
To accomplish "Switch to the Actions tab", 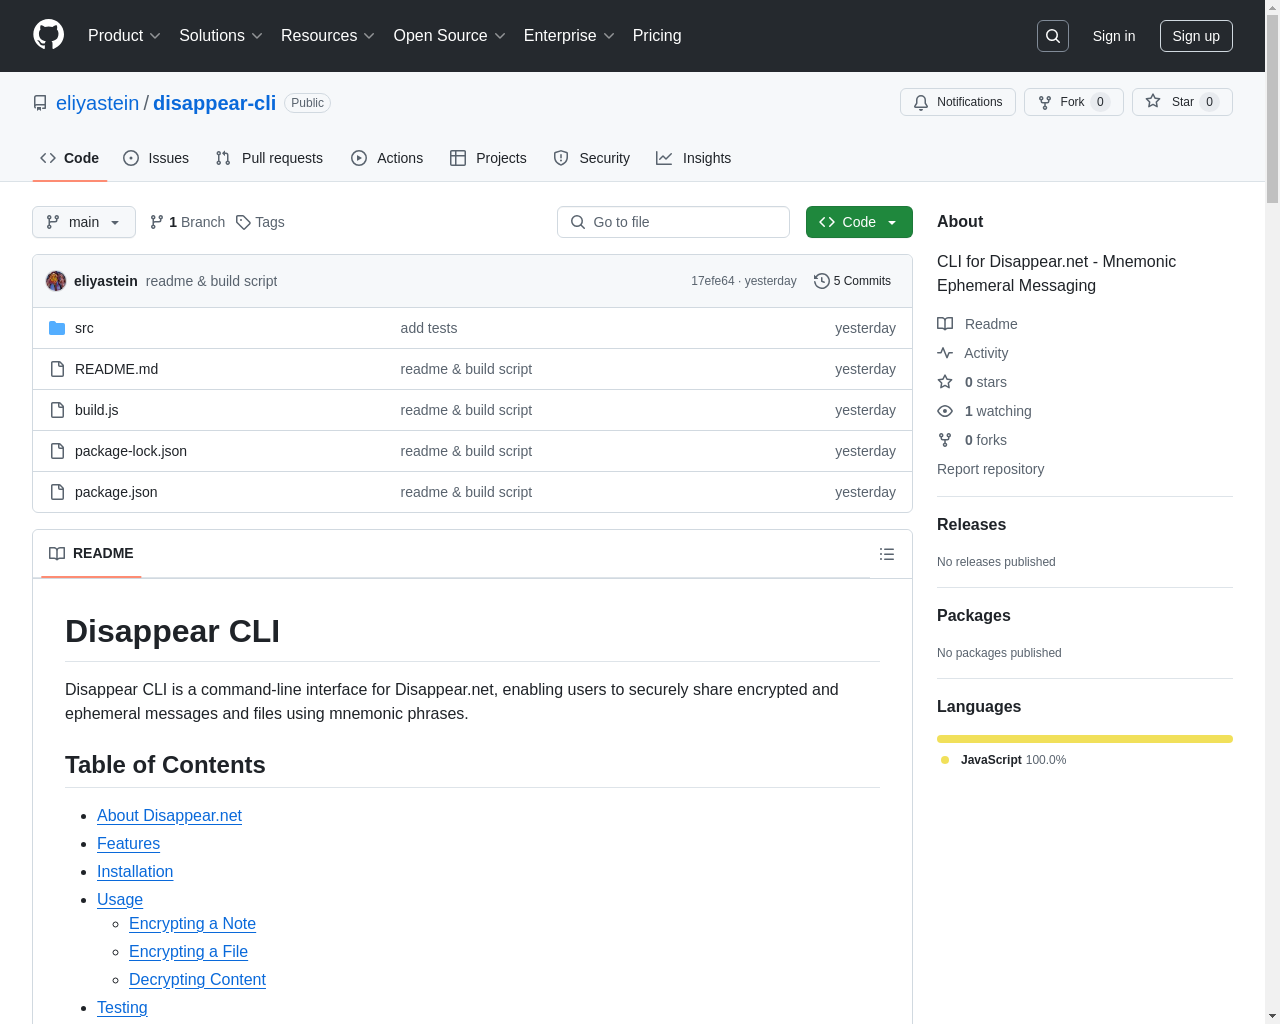I will tap(387, 158).
